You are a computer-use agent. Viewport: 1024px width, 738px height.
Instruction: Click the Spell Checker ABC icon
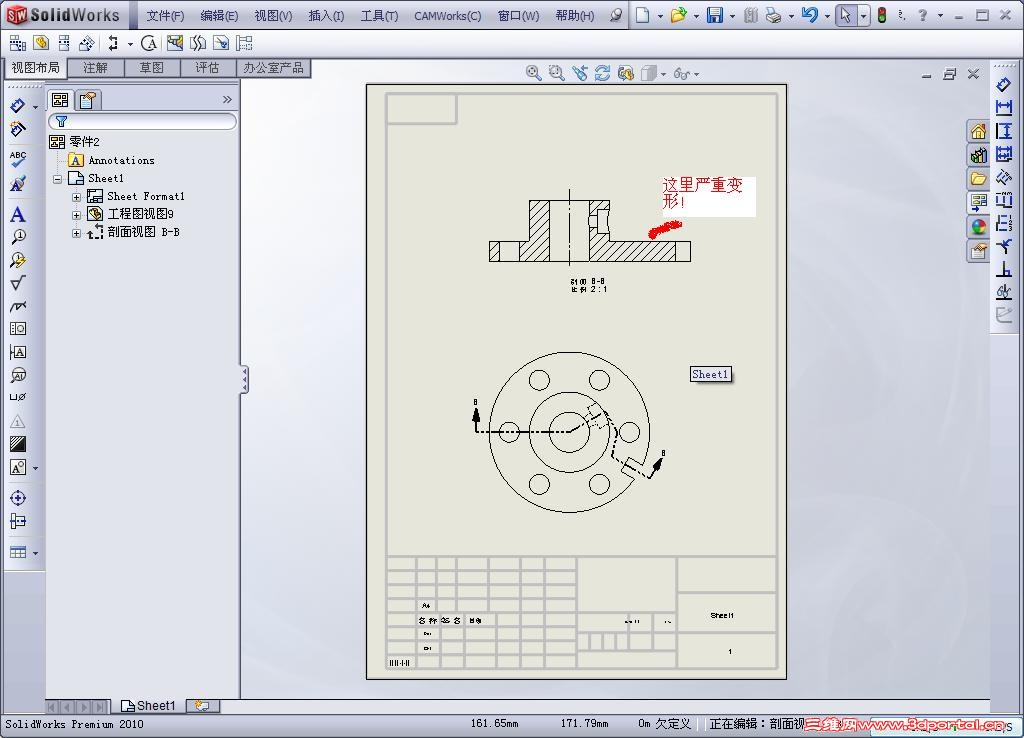(18, 159)
